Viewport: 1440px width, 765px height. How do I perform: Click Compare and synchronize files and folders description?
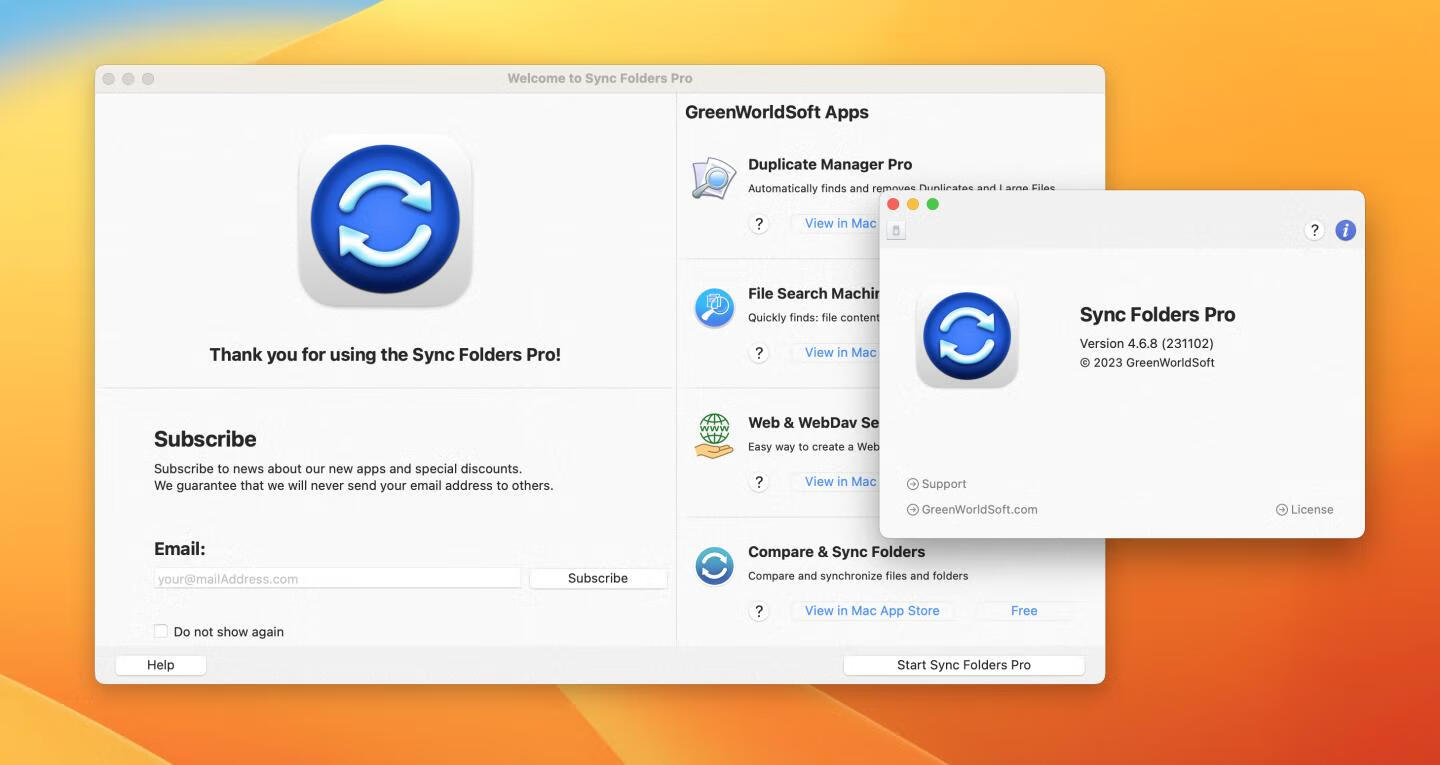click(x=858, y=576)
